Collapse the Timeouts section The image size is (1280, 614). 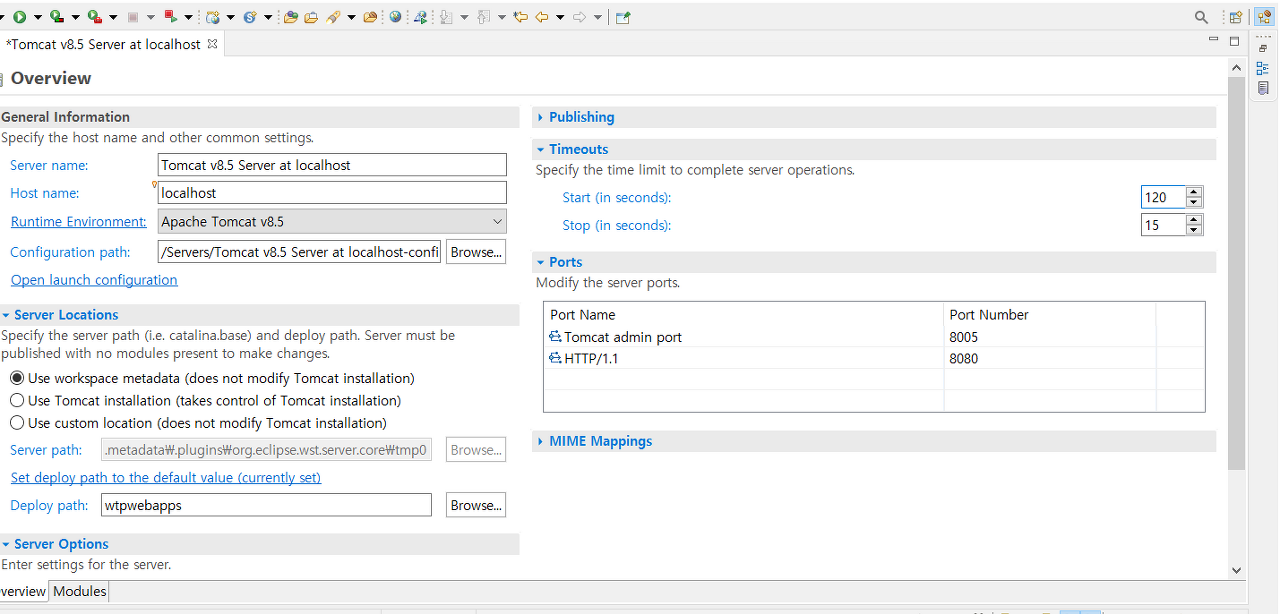point(541,149)
